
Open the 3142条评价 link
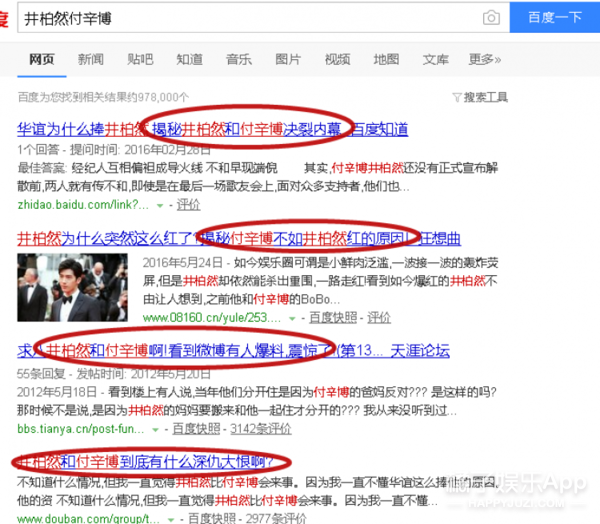tap(261, 429)
